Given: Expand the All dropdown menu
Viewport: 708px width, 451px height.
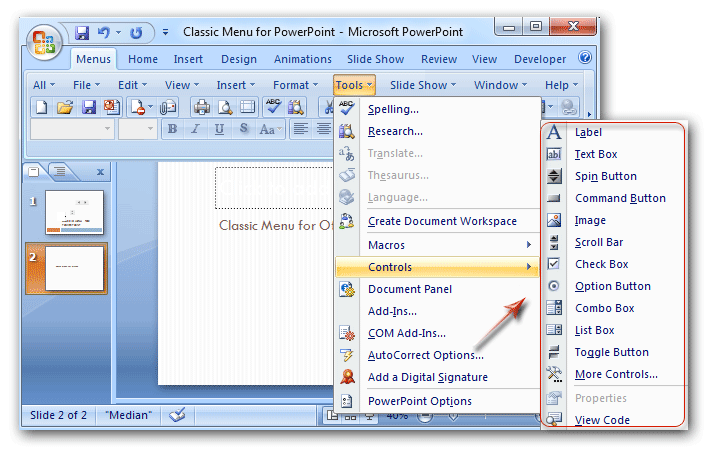Looking at the screenshot, I should coord(44,85).
